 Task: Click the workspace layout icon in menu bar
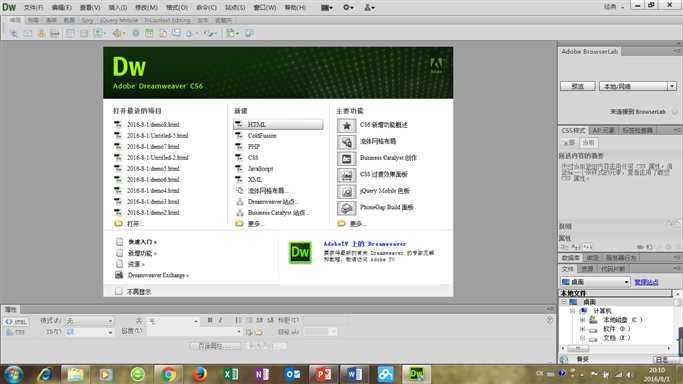[327, 7]
